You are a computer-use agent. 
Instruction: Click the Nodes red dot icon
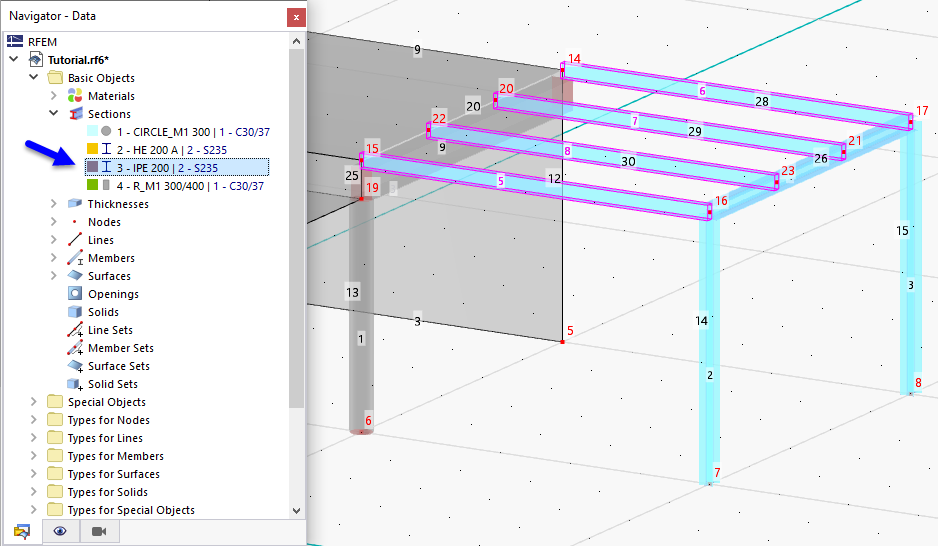75,221
